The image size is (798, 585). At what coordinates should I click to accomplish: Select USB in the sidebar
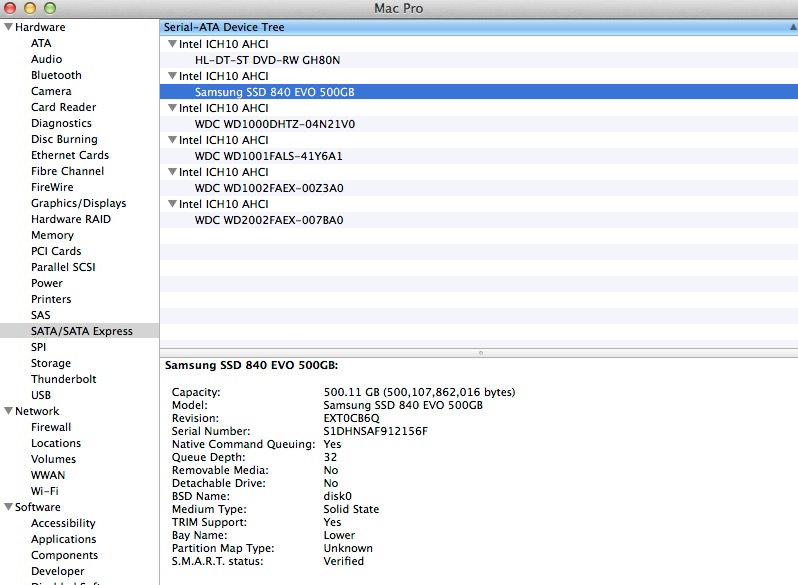point(41,395)
